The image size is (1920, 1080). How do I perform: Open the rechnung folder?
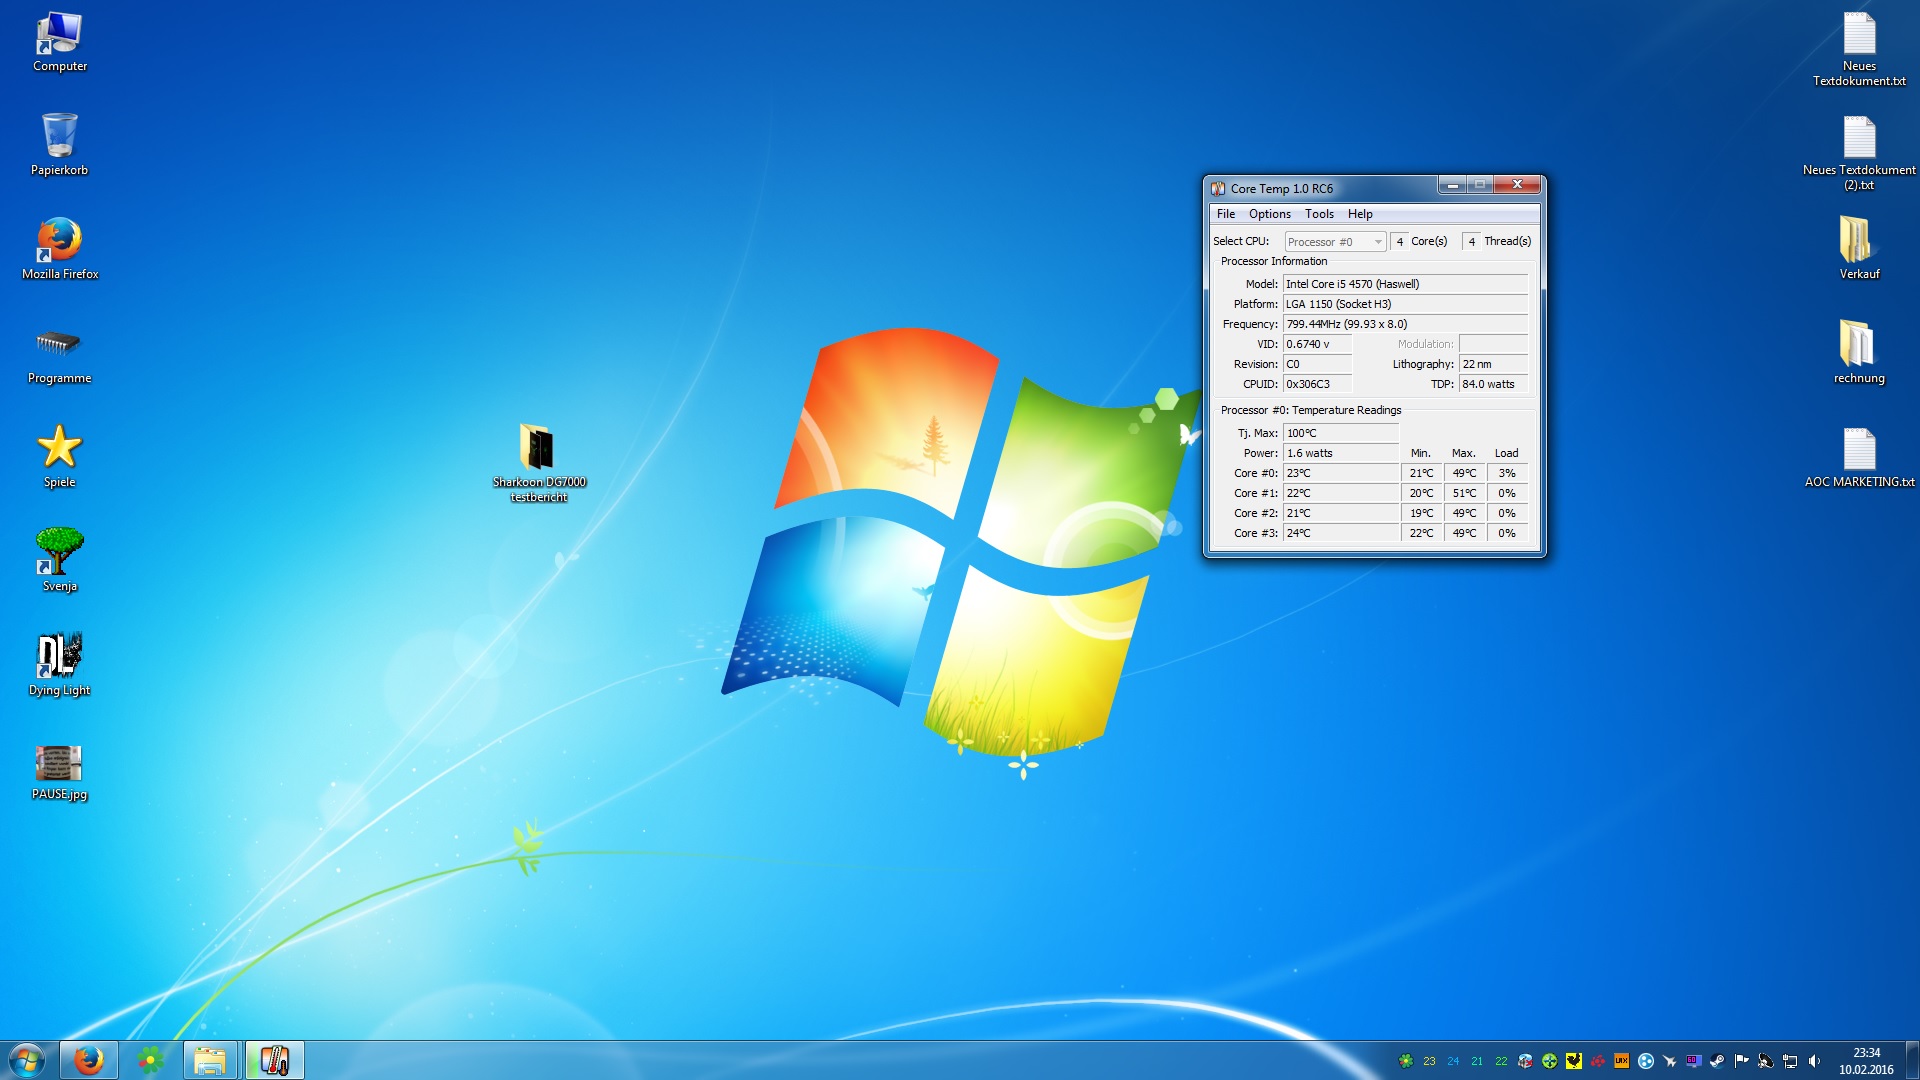click(x=1859, y=353)
